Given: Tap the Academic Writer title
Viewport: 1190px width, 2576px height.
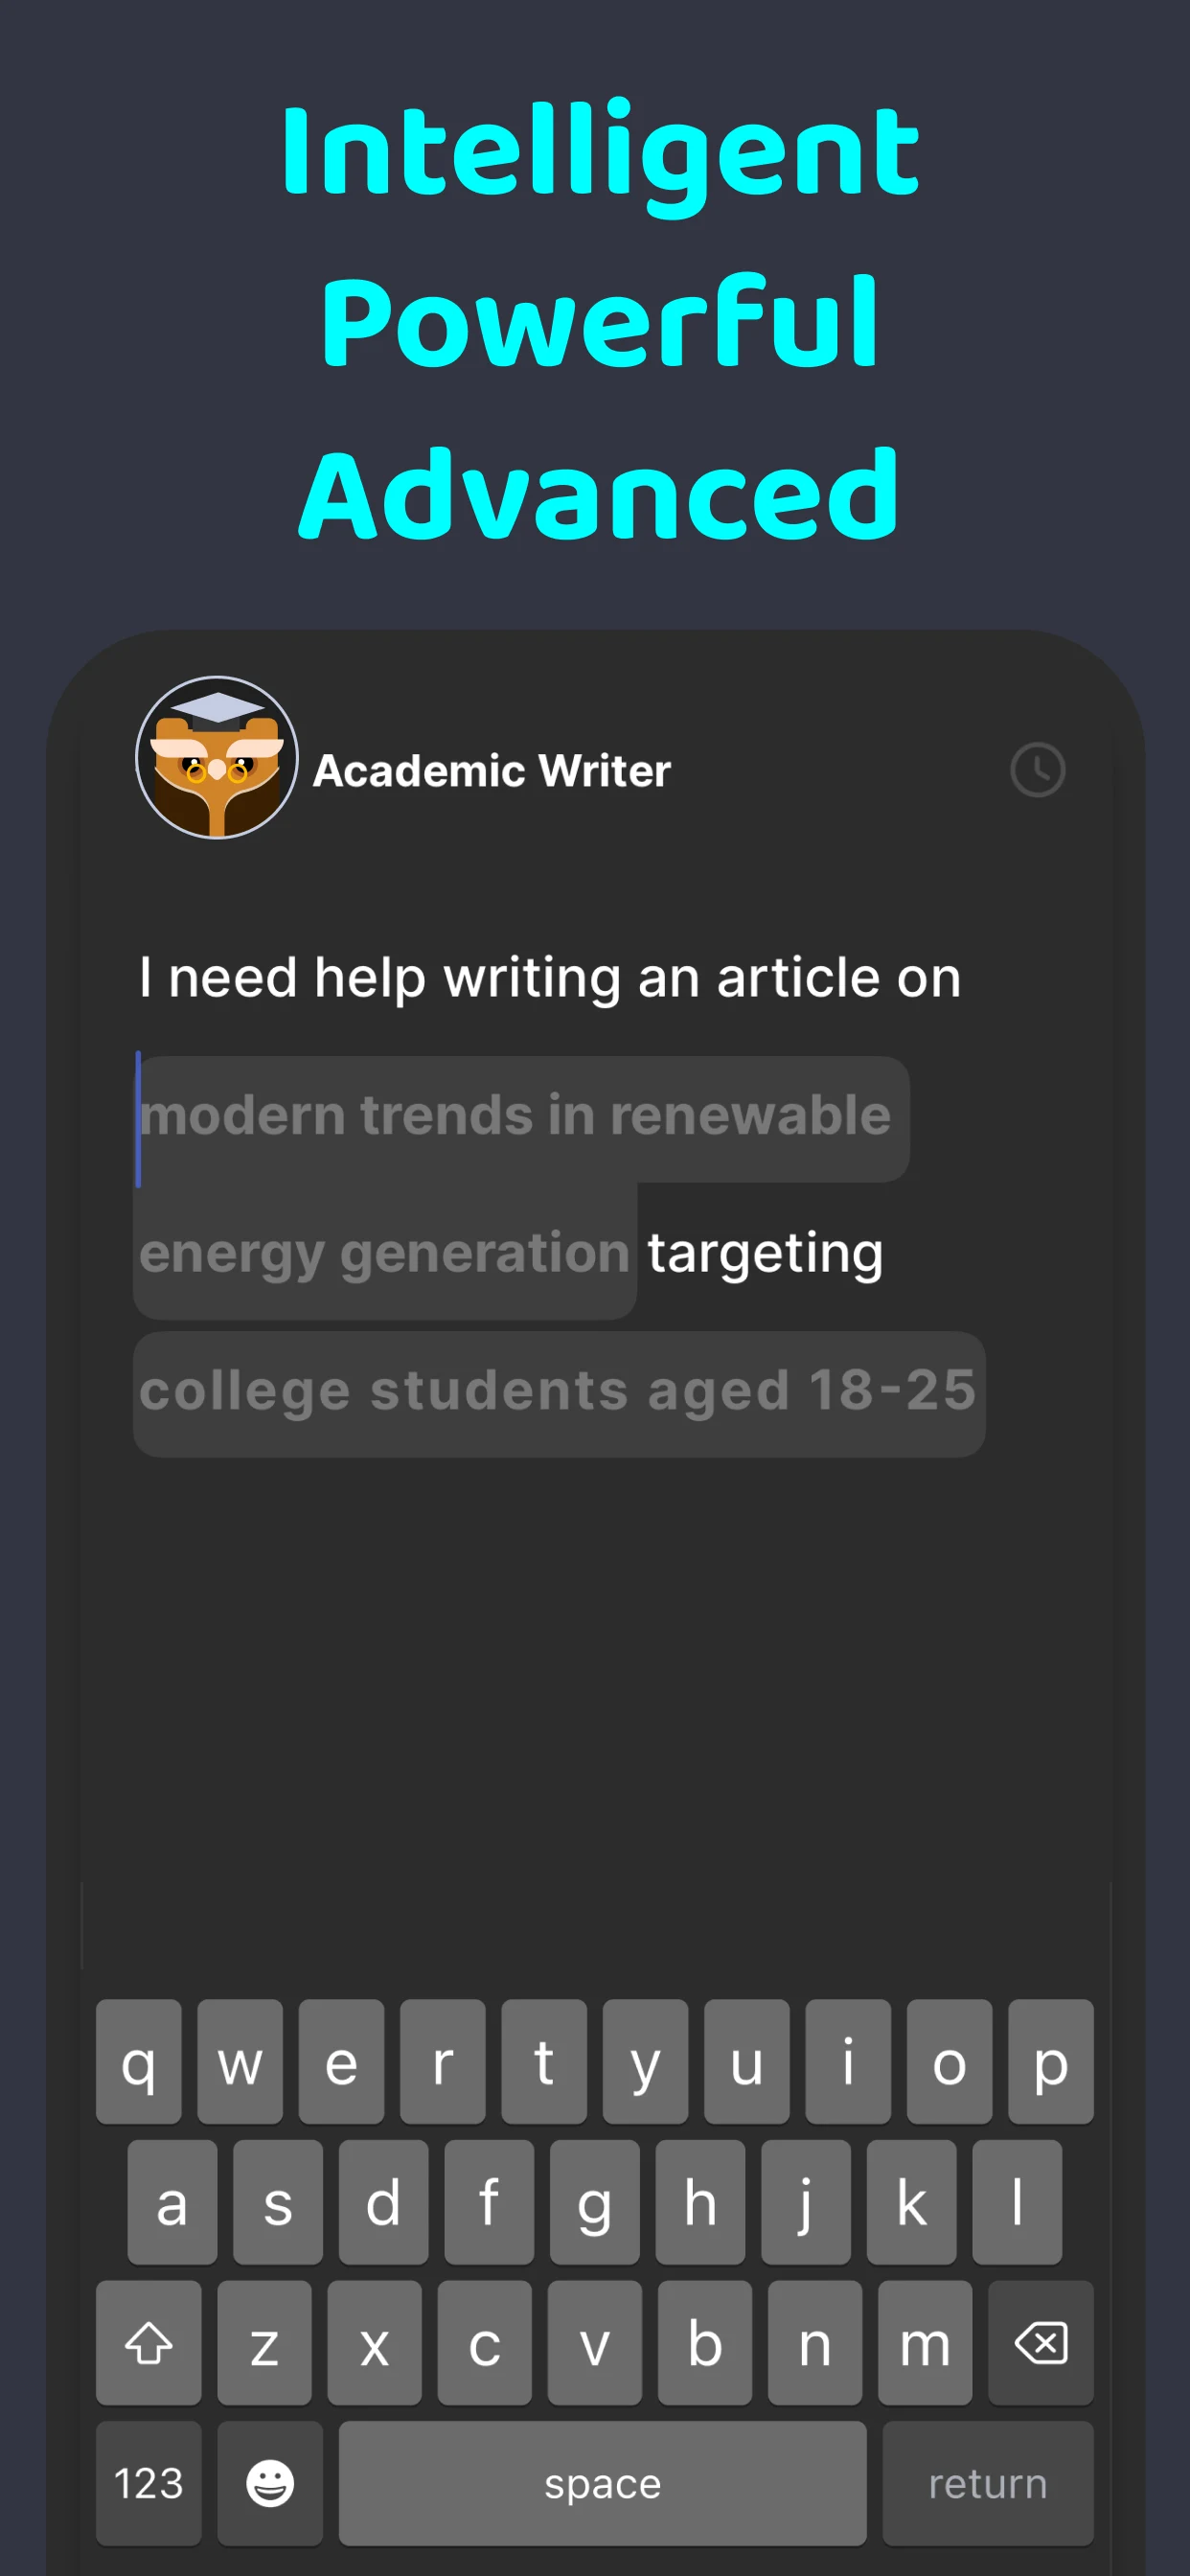Looking at the screenshot, I should tap(492, 771).
